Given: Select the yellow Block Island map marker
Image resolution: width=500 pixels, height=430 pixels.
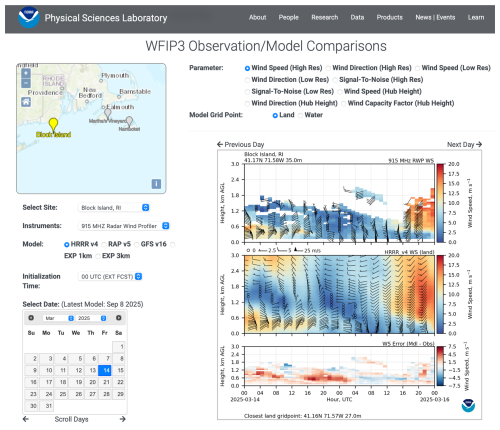Looking at the screenshot, I should [53, 125].
